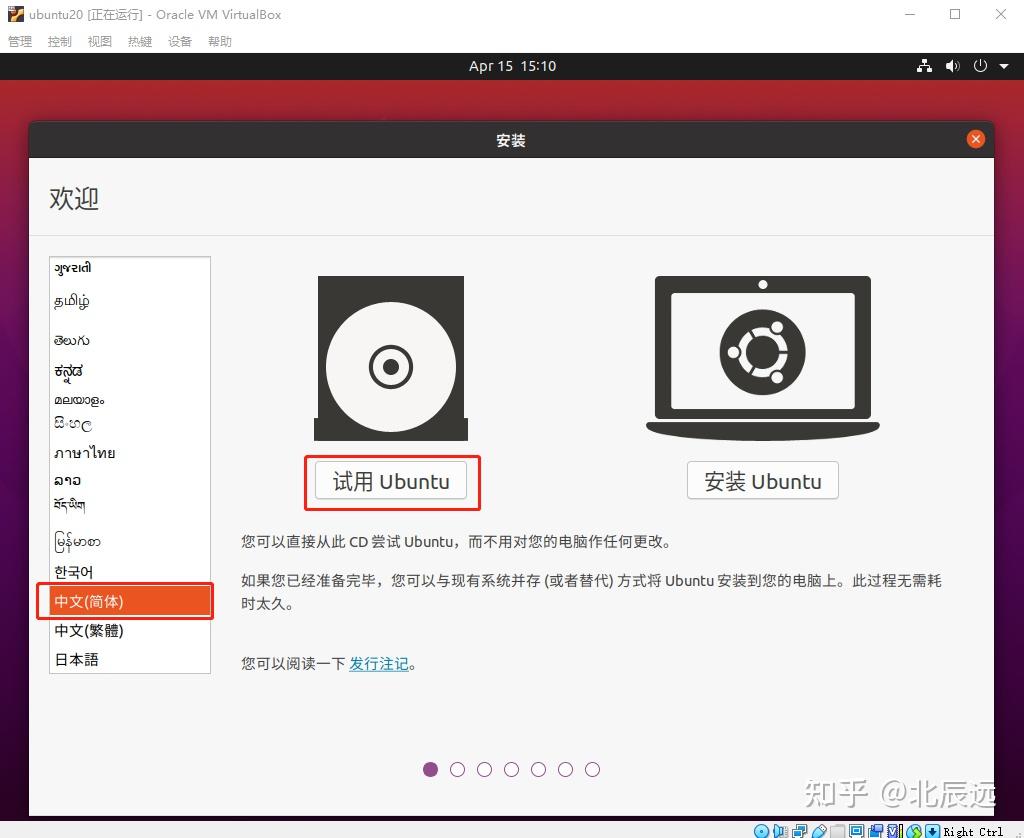Select 中文(繁體) in the language list

tap(130, 630)
